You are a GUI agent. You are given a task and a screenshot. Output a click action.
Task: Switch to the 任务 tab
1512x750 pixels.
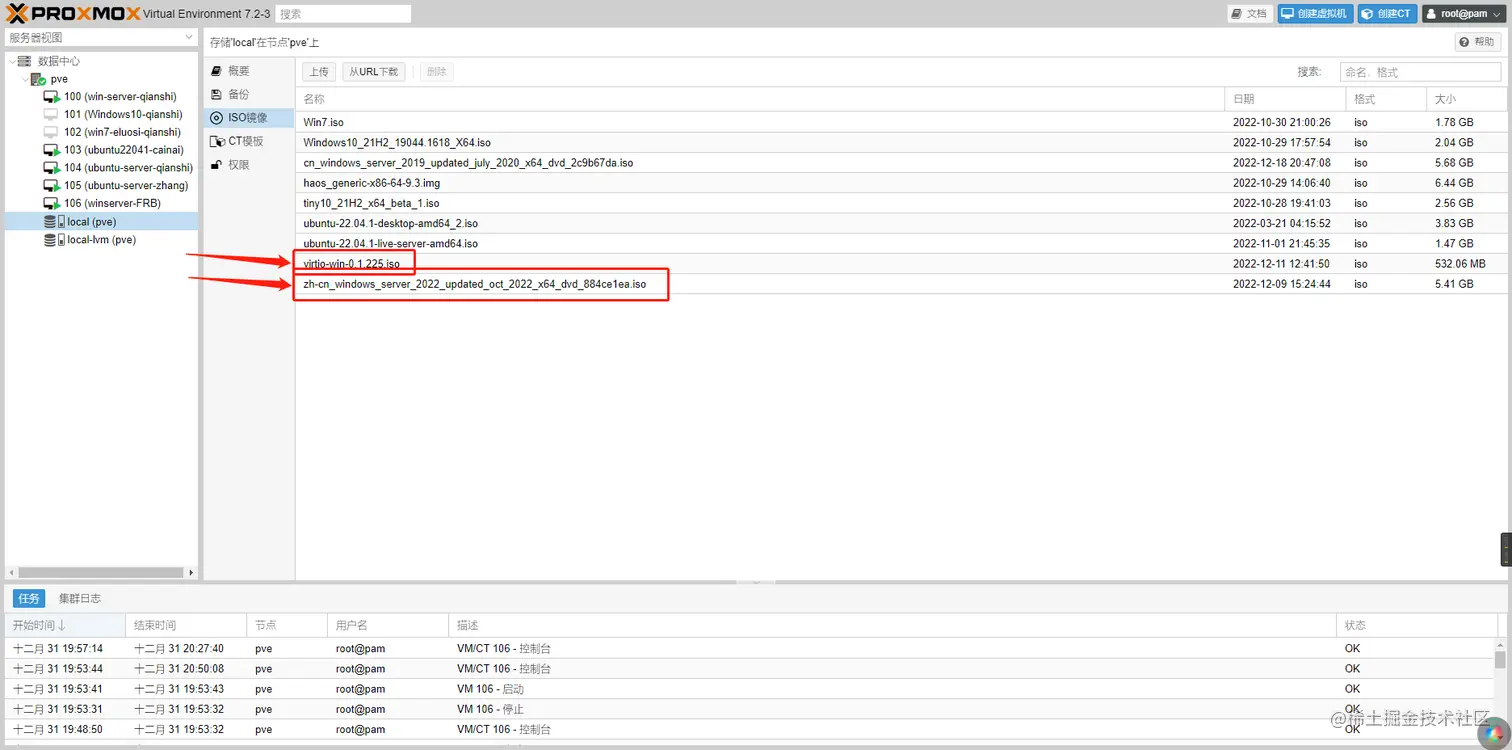[29, 598]
